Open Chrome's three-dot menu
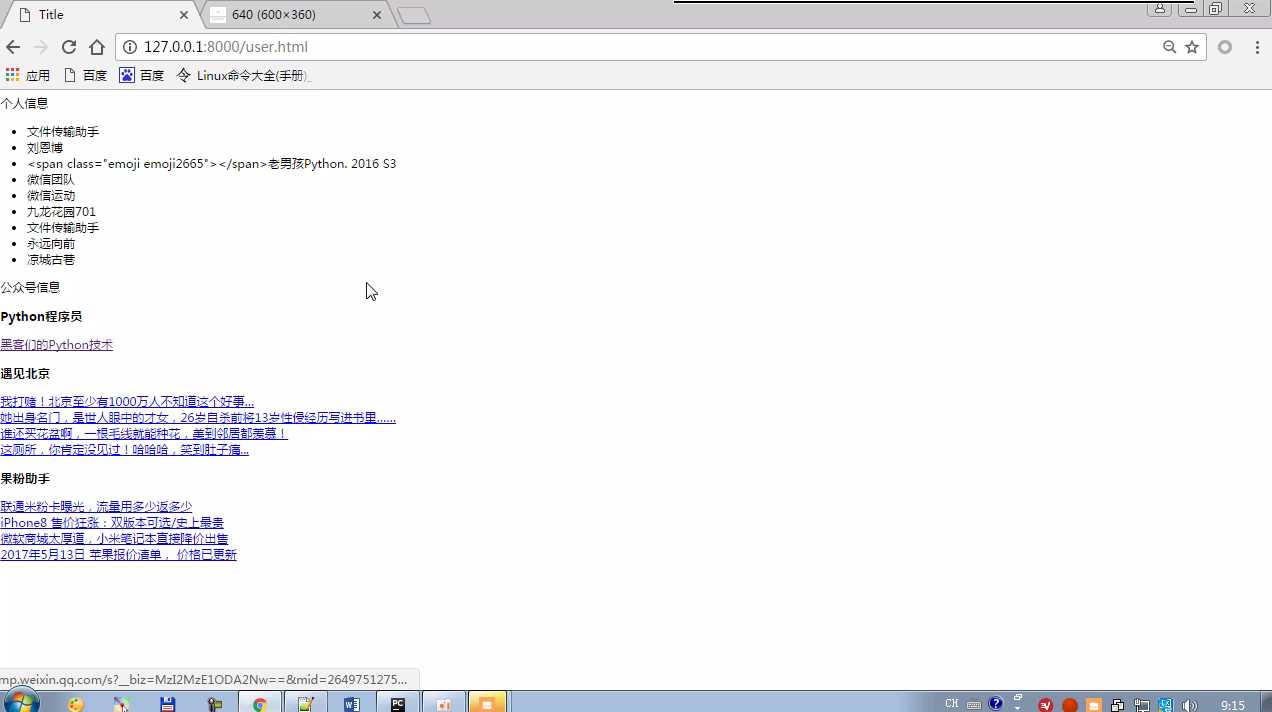Viewport: 1272px width, 712px height. click(1257, 47)
